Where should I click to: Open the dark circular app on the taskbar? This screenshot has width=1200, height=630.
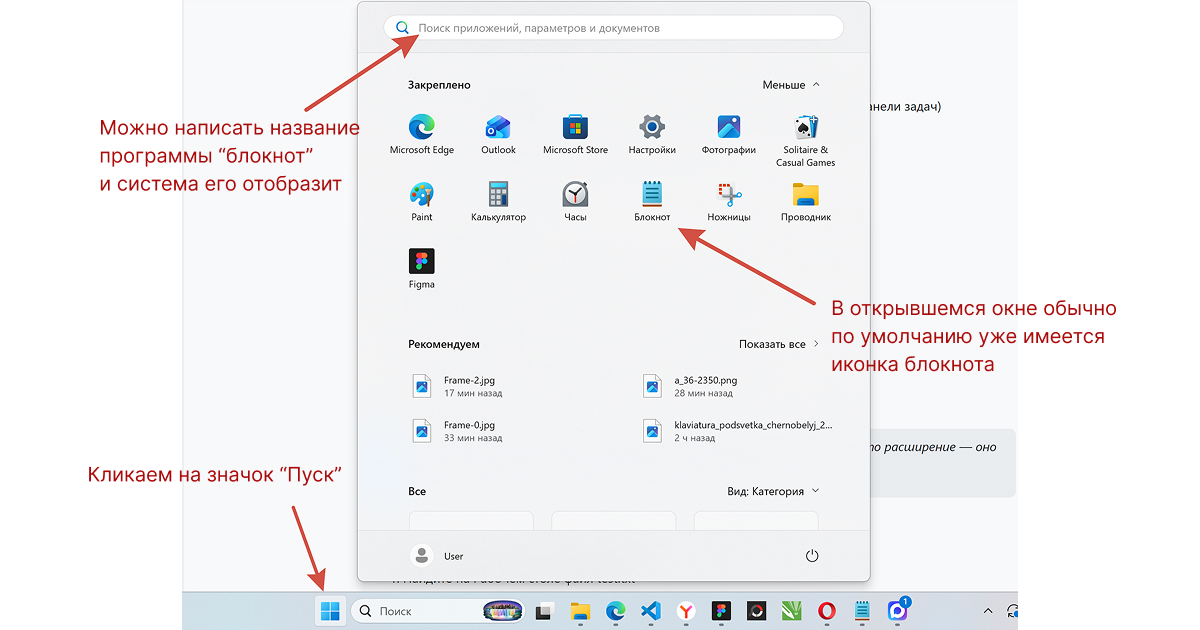[x=756, y=611]
